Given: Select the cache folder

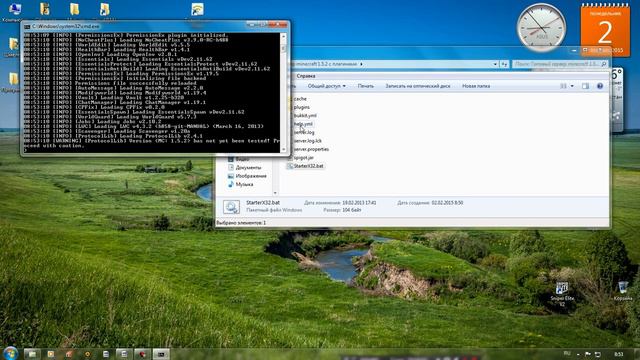Looking at the screenshot, I should 300,99.
